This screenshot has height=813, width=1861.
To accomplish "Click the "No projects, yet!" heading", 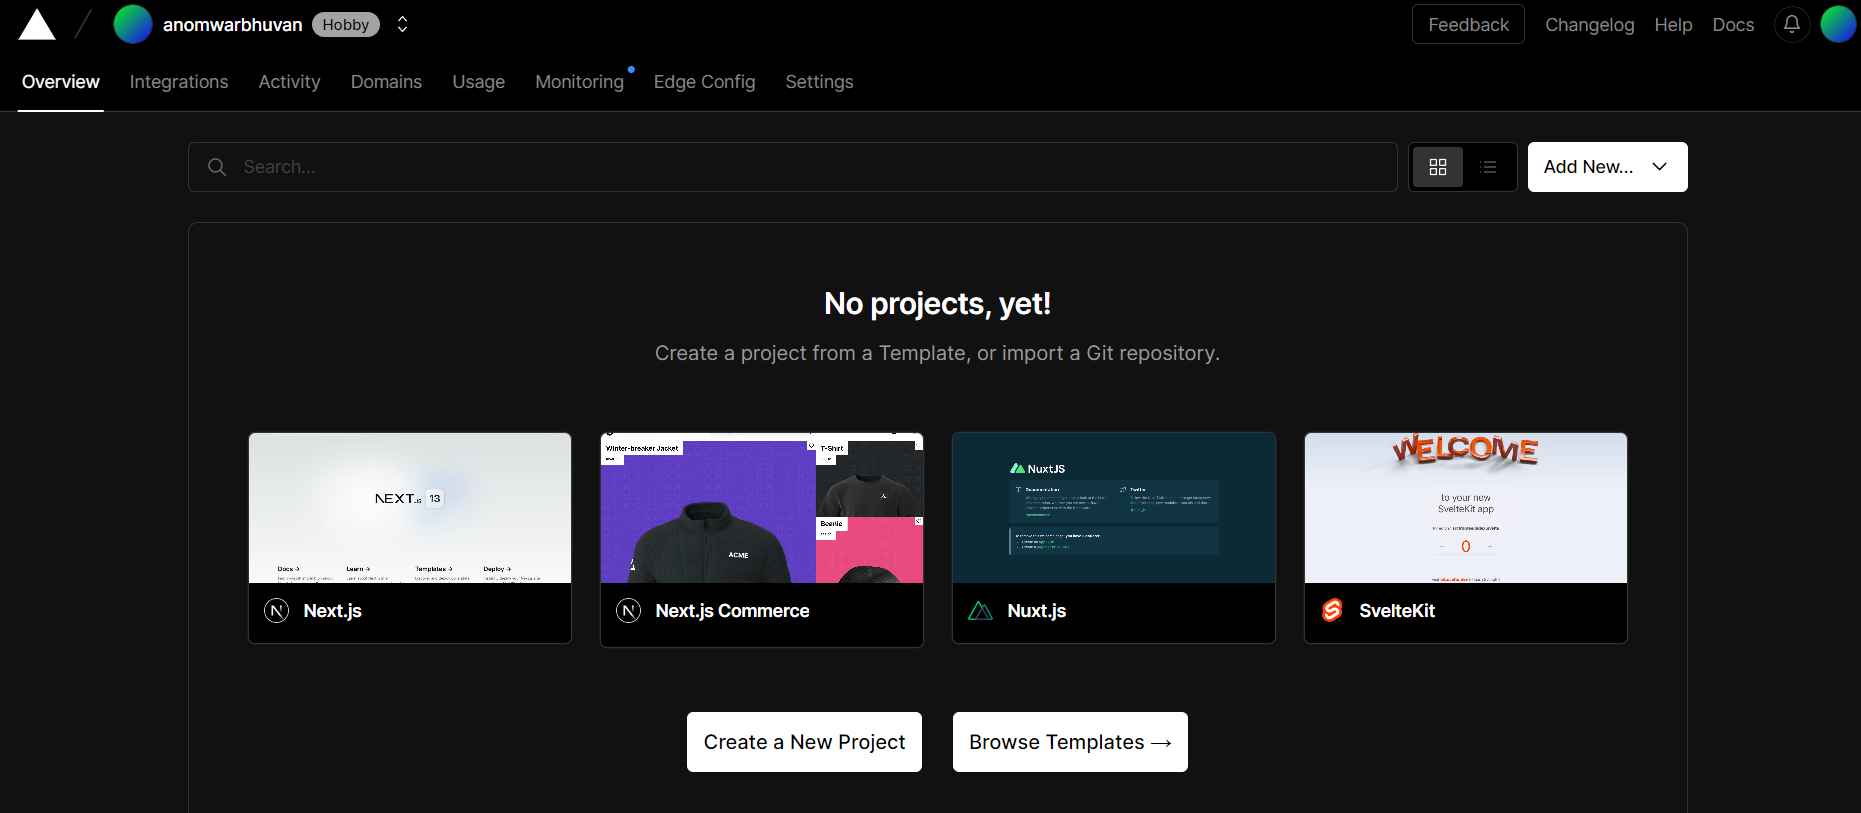I will pyautogui.click(x=938, y=304).
